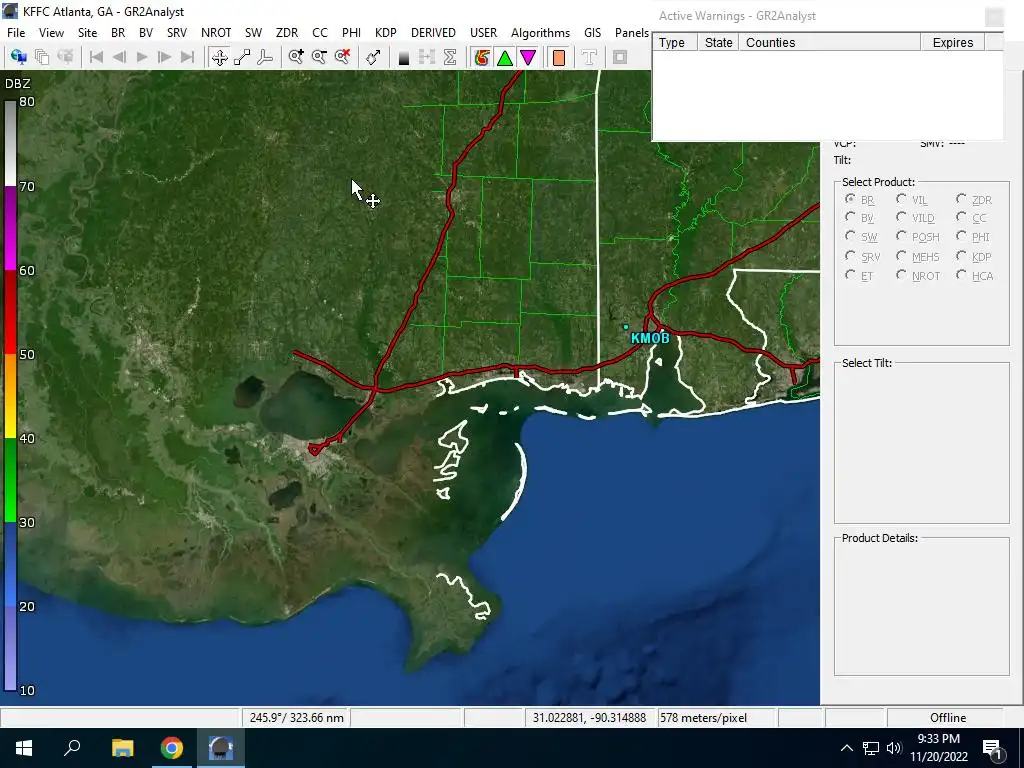Open the USER menu

coord(483,33)
